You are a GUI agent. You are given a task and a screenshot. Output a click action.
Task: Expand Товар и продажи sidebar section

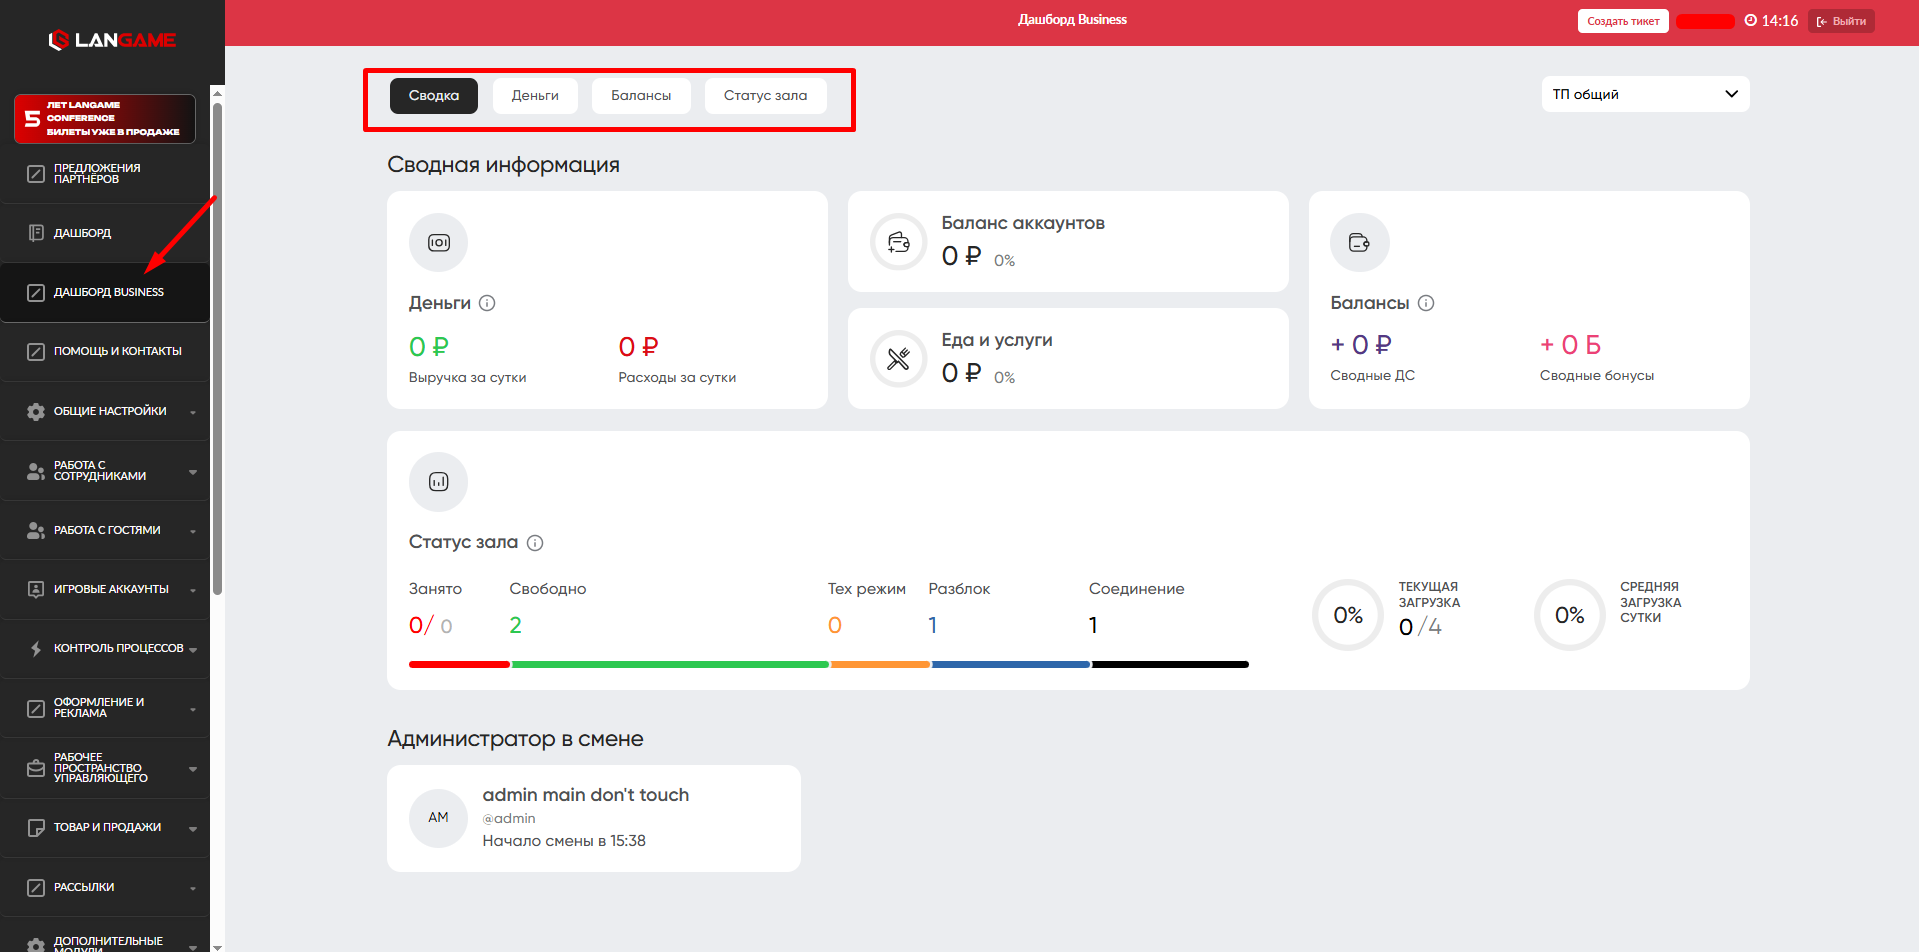(110, 828)
